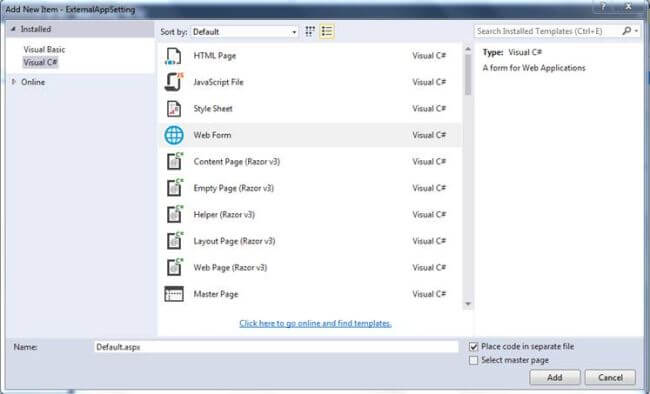Select Visual Basic in the tree
This screenshot has width=650, height=394.
pyautogui.click(x=44, y=50)
